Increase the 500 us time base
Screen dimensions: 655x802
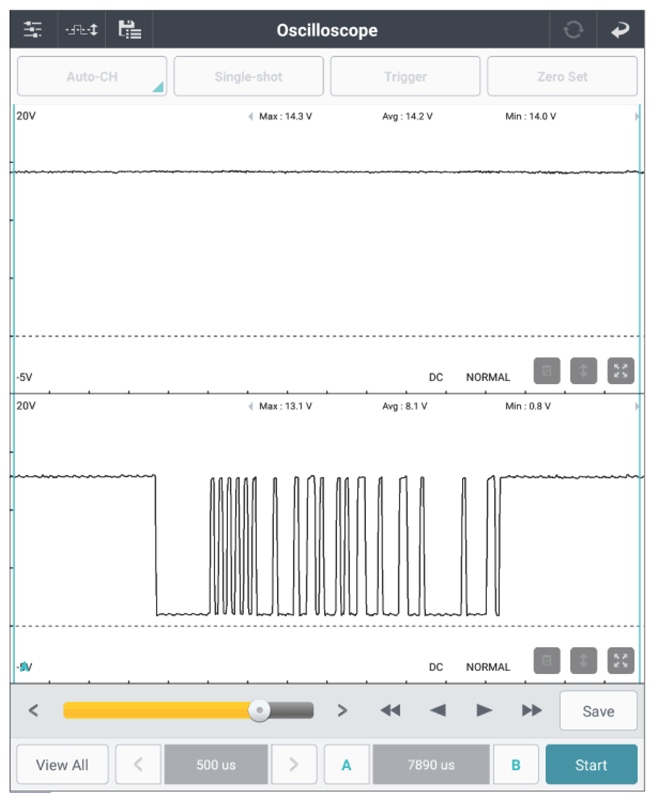[x=294, y=765]
